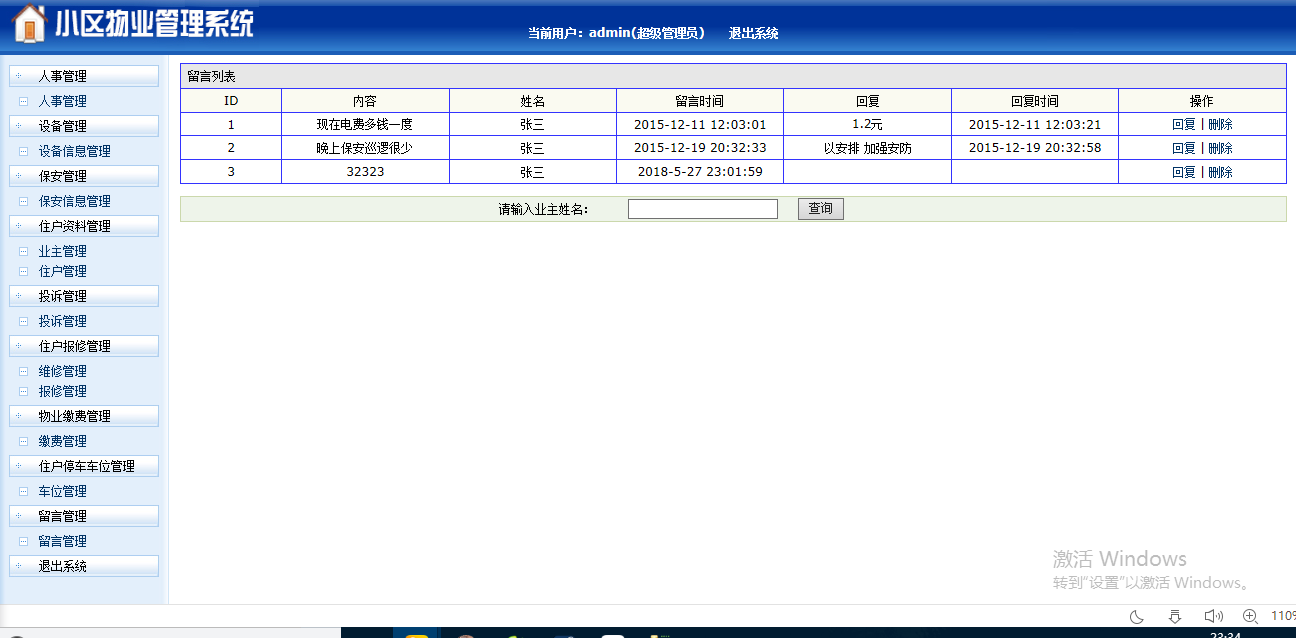Click 退出系统 link in top header

(x=753, y=33)
